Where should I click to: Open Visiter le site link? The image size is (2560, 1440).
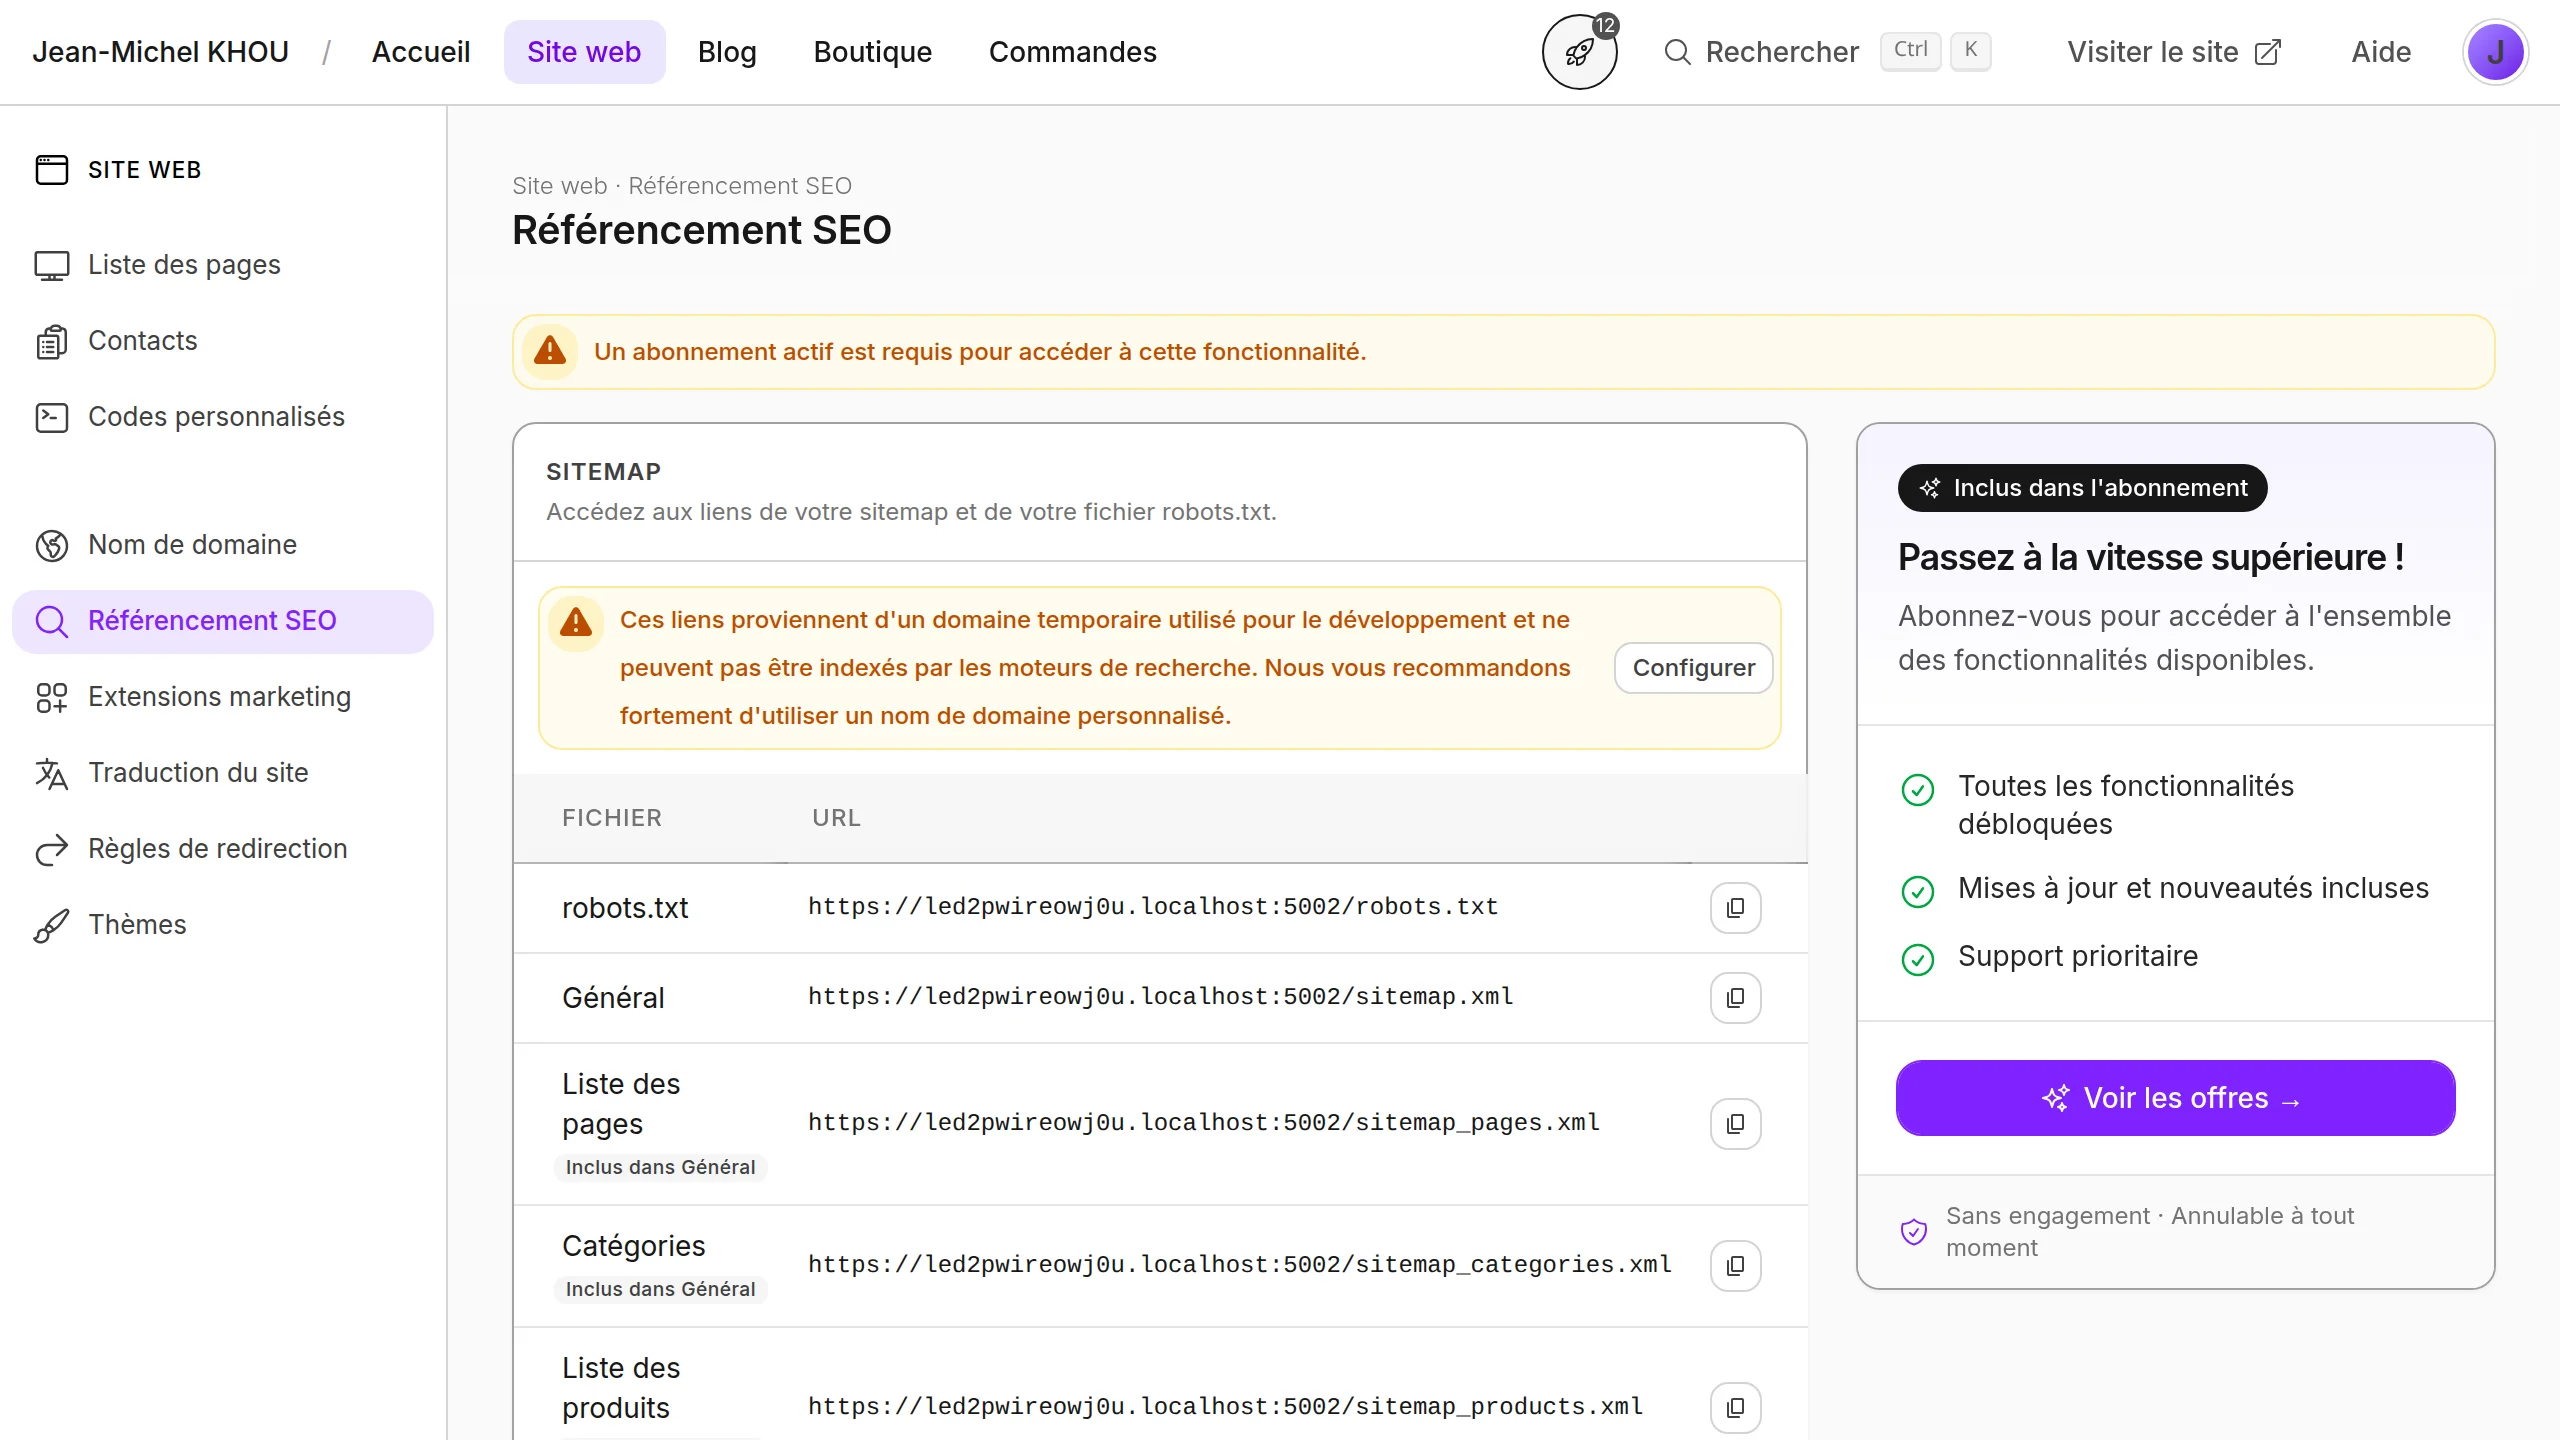pos(2173,52)
